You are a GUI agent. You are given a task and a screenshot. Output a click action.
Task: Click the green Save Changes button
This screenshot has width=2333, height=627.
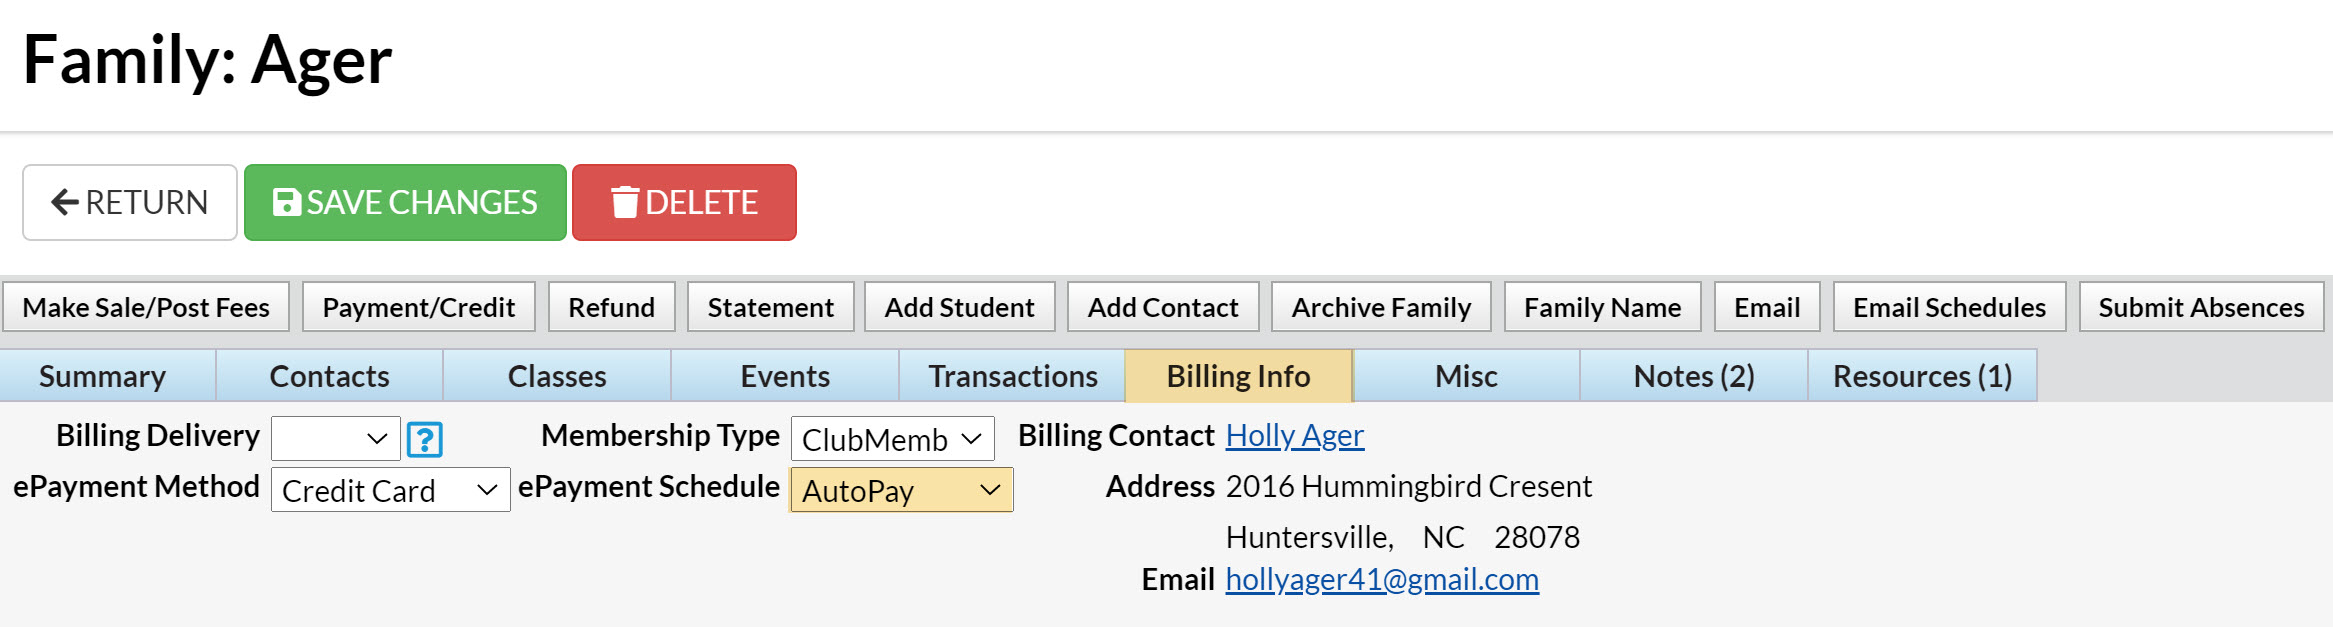(x=405, y=203)
